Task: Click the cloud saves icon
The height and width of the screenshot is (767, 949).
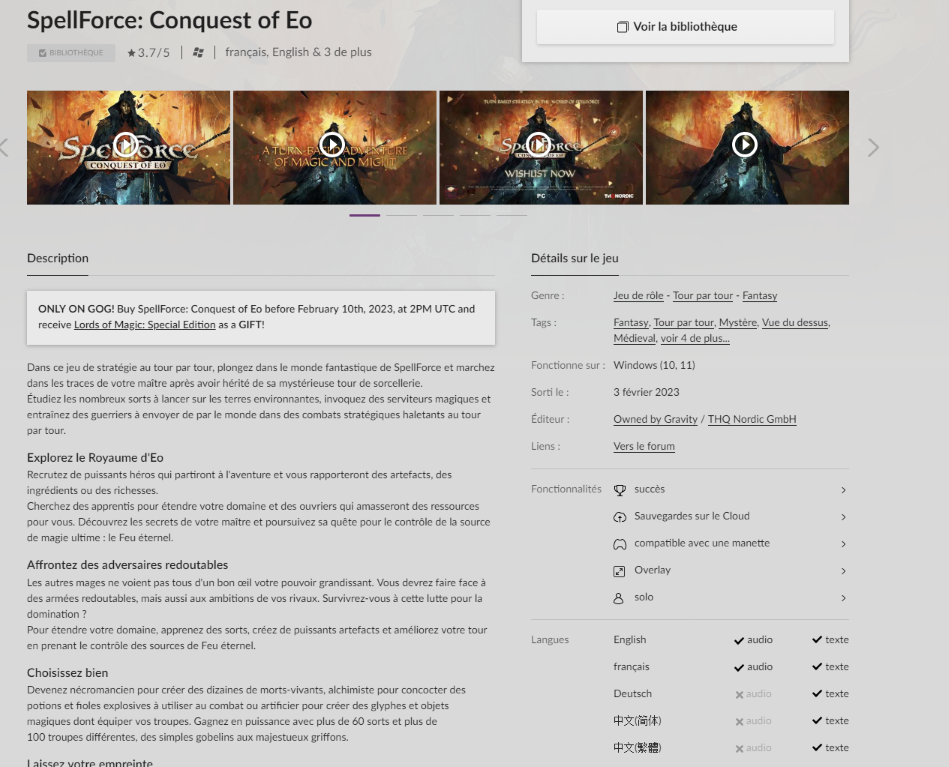Action: coord(620,517)
